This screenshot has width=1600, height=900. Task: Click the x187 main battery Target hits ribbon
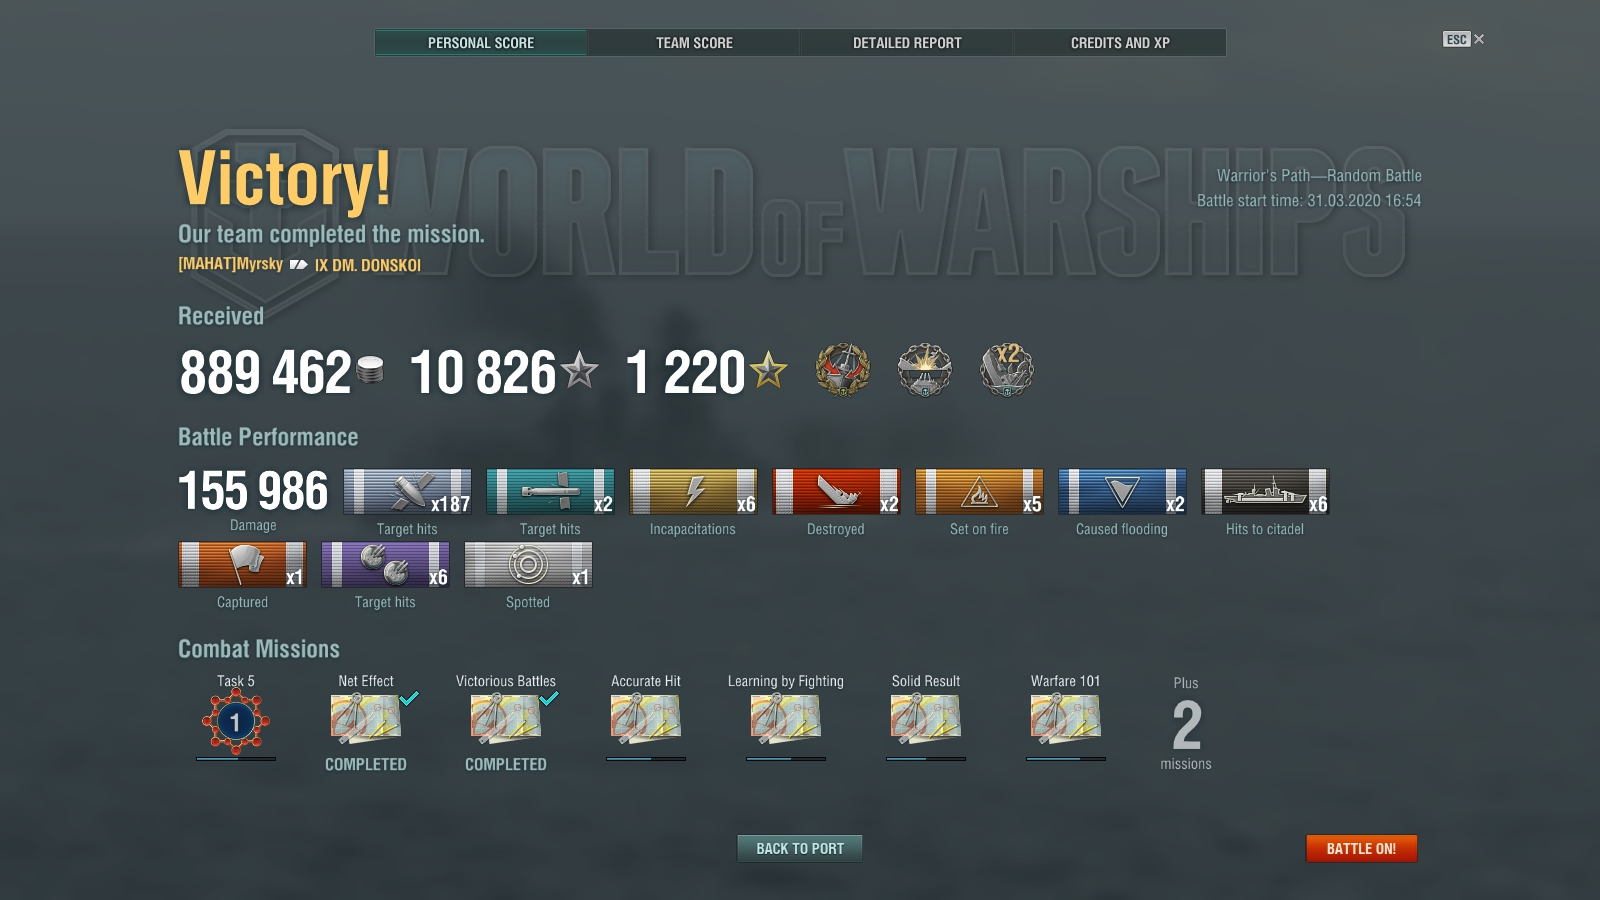coord(407,491)
